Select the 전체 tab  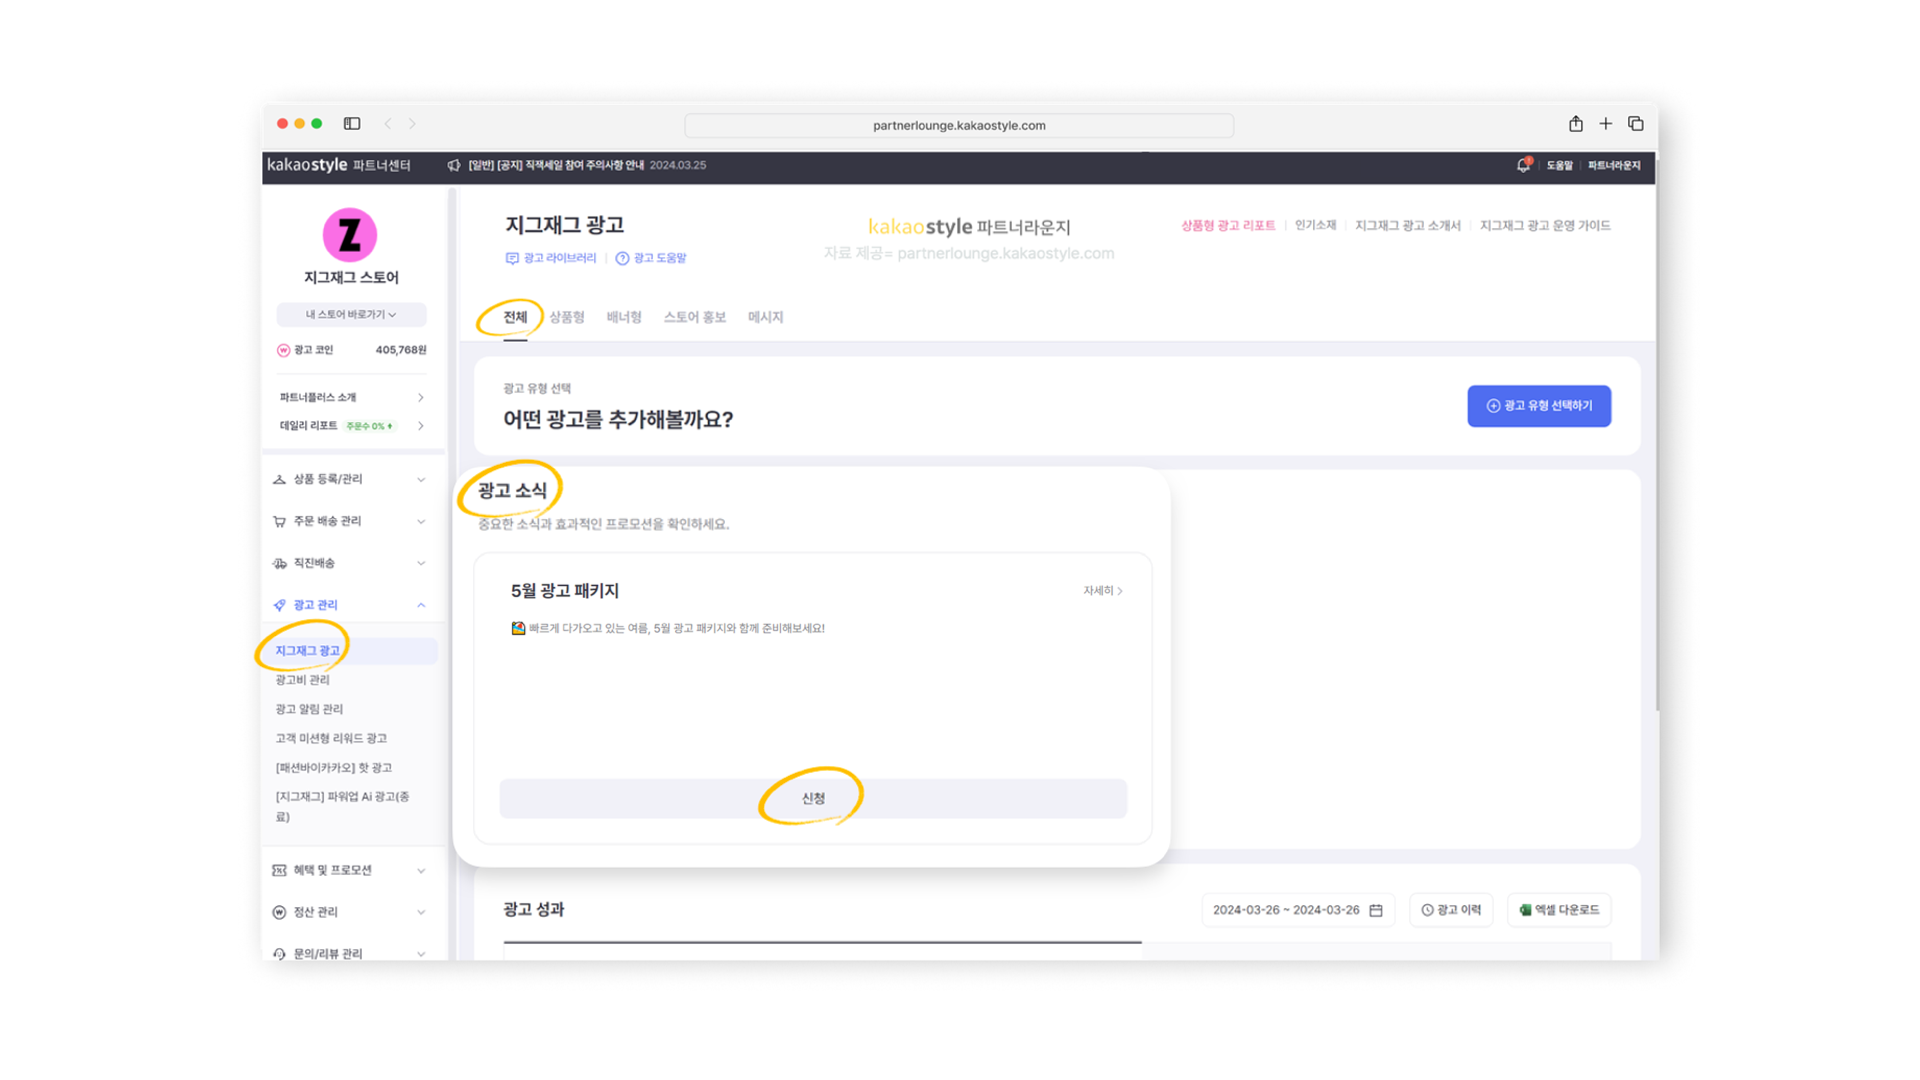click(515, 317)
